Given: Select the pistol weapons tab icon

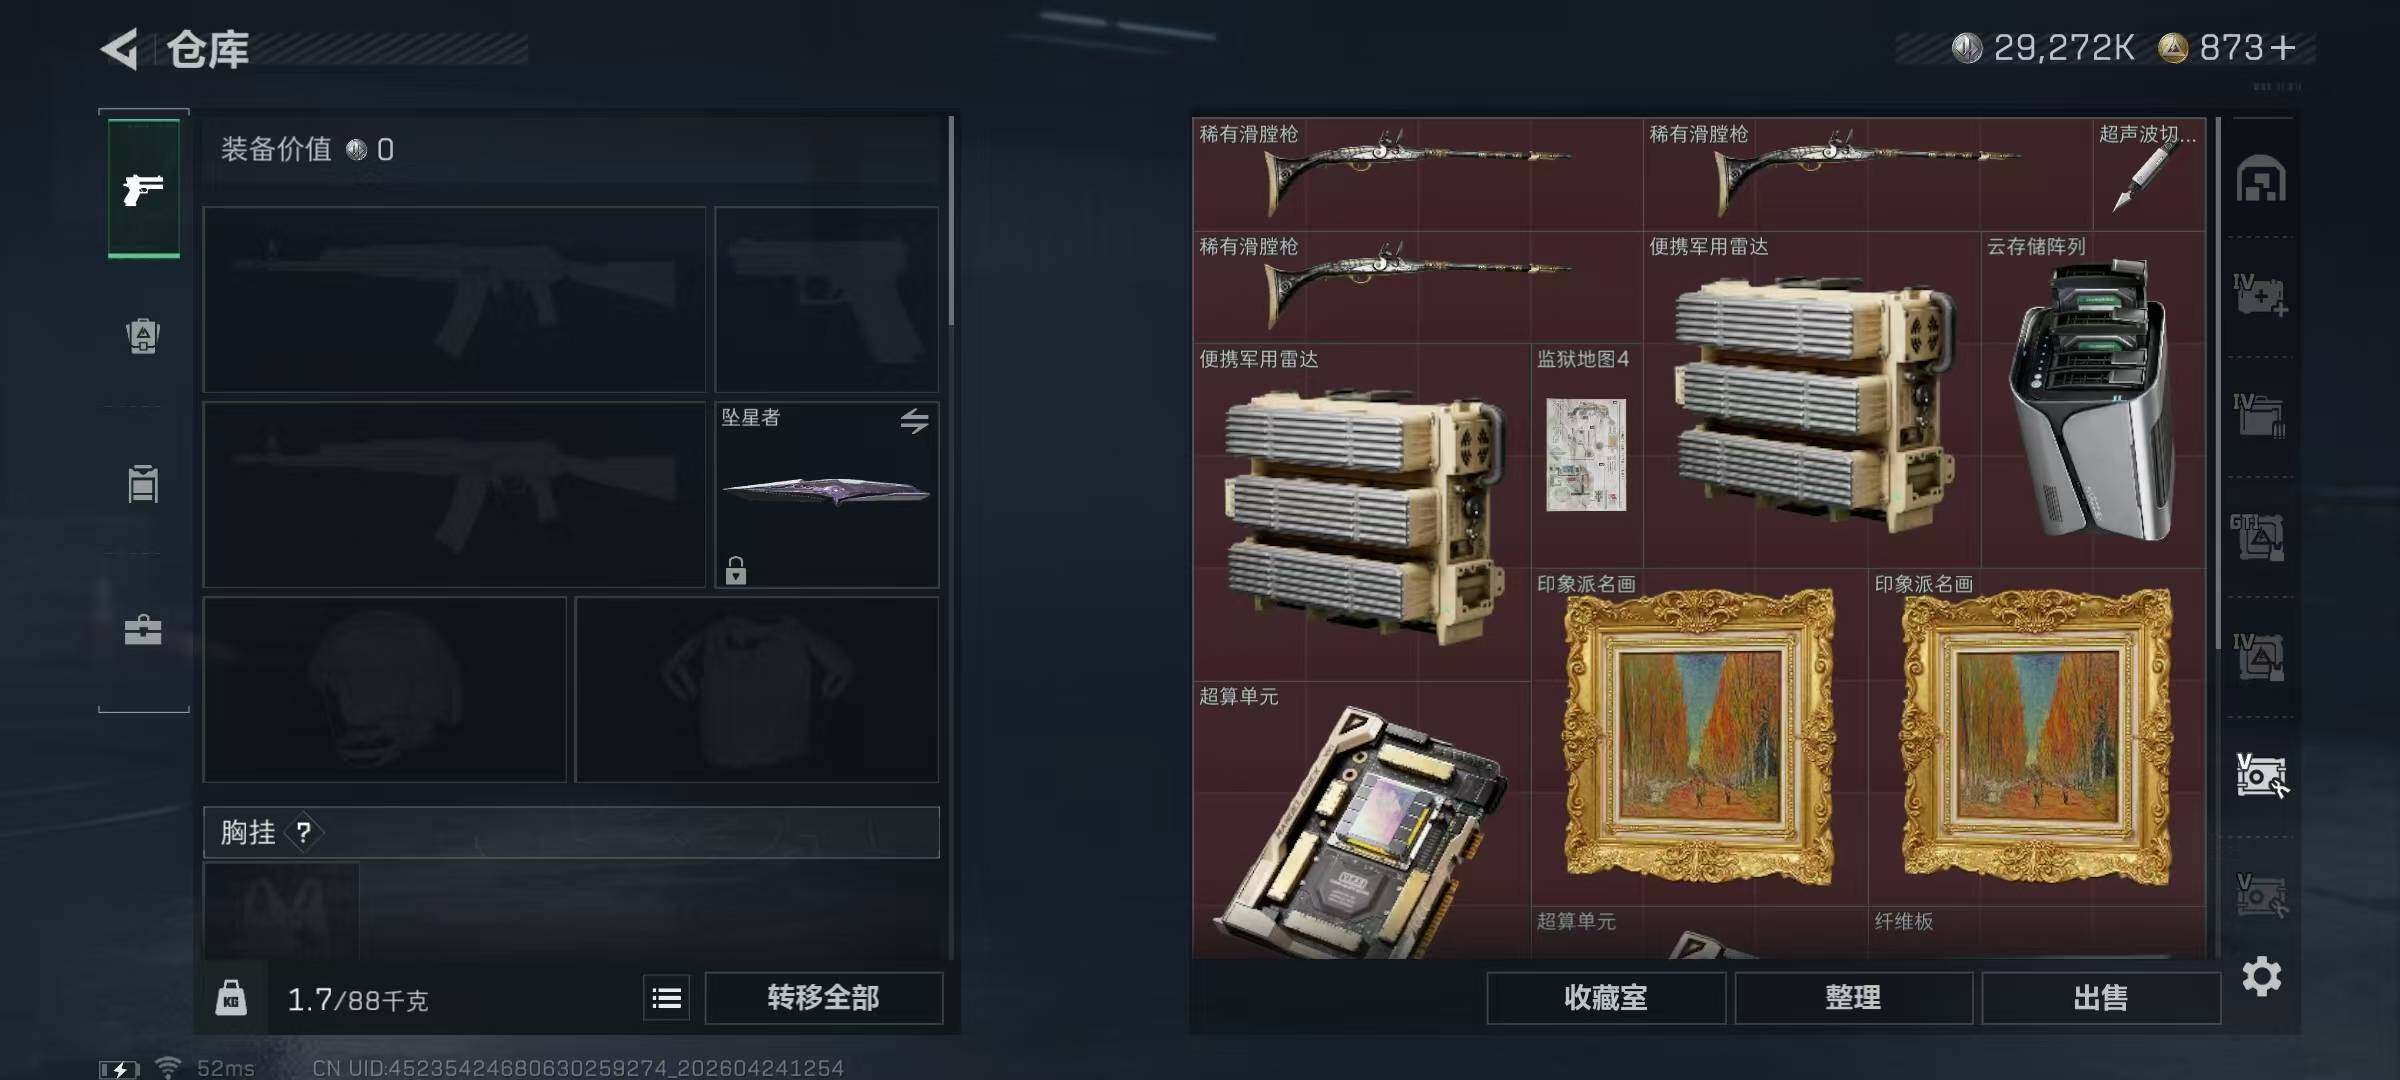Looking at the screenshot, I should point(144,188).
